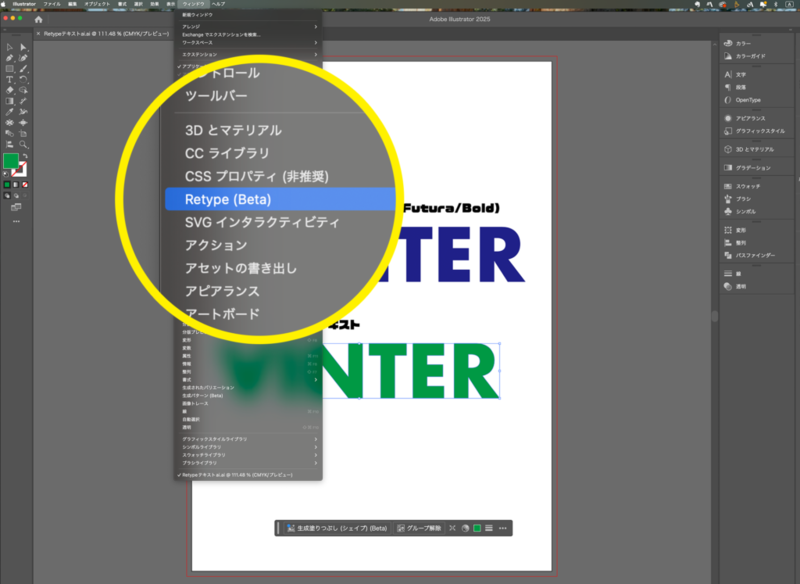Image resolution: width=800 pixels, height=584 pixels.
Task: Click Default Fill and Stroke icon
Action: 6,174
